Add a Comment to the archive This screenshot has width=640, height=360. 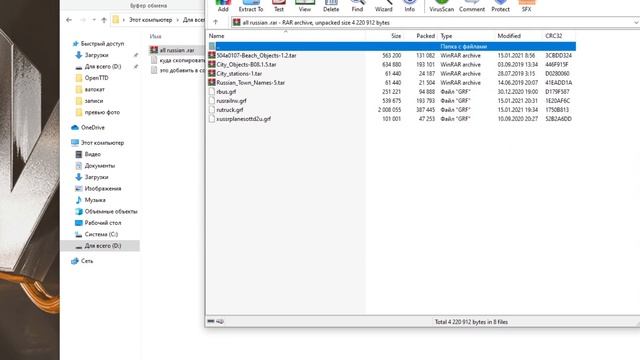point(472,6)
